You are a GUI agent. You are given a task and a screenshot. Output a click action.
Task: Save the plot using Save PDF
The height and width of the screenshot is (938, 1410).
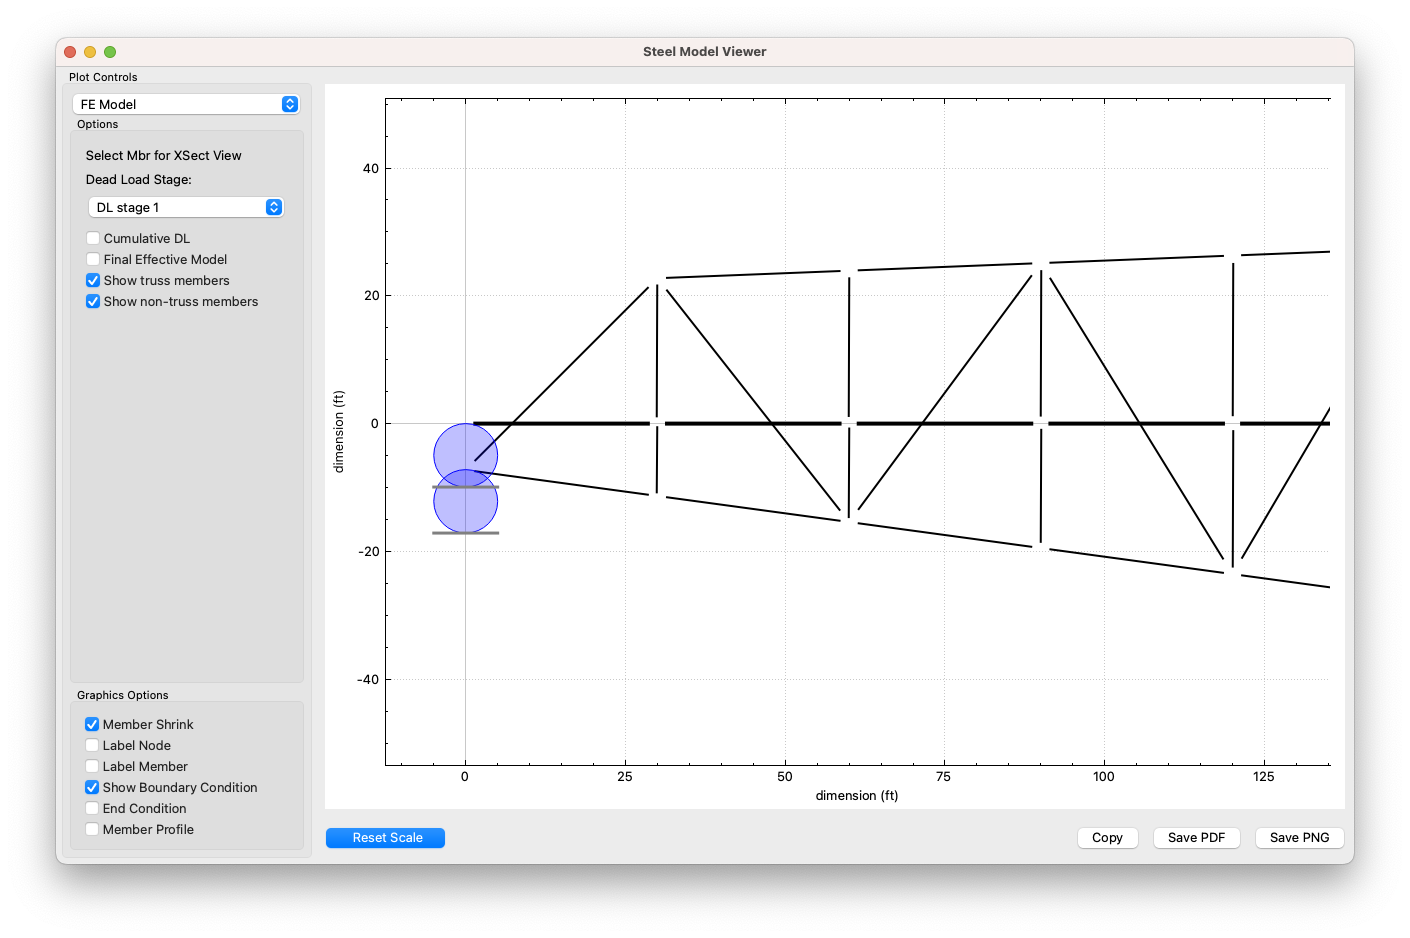[x=1196, y=838]
